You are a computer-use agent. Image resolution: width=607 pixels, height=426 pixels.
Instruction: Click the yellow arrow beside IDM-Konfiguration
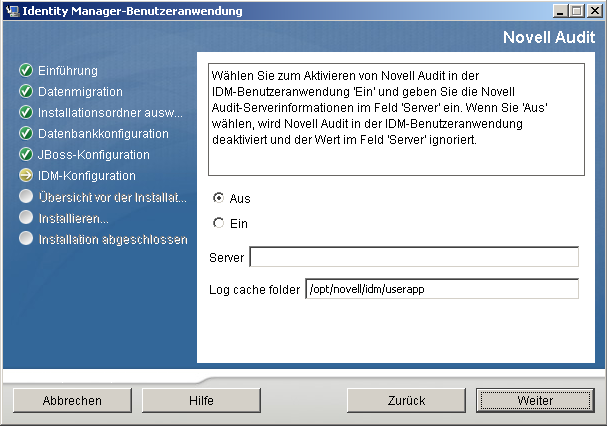[26, 175]
